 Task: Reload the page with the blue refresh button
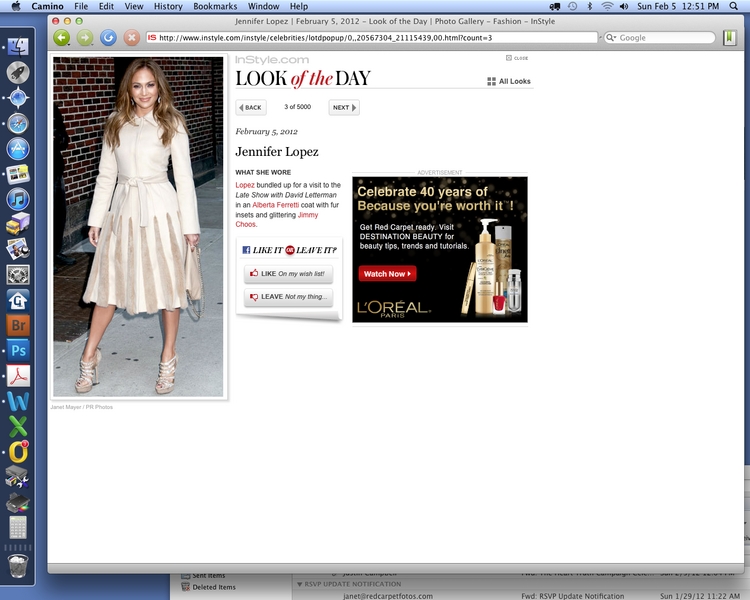(109, 37)
